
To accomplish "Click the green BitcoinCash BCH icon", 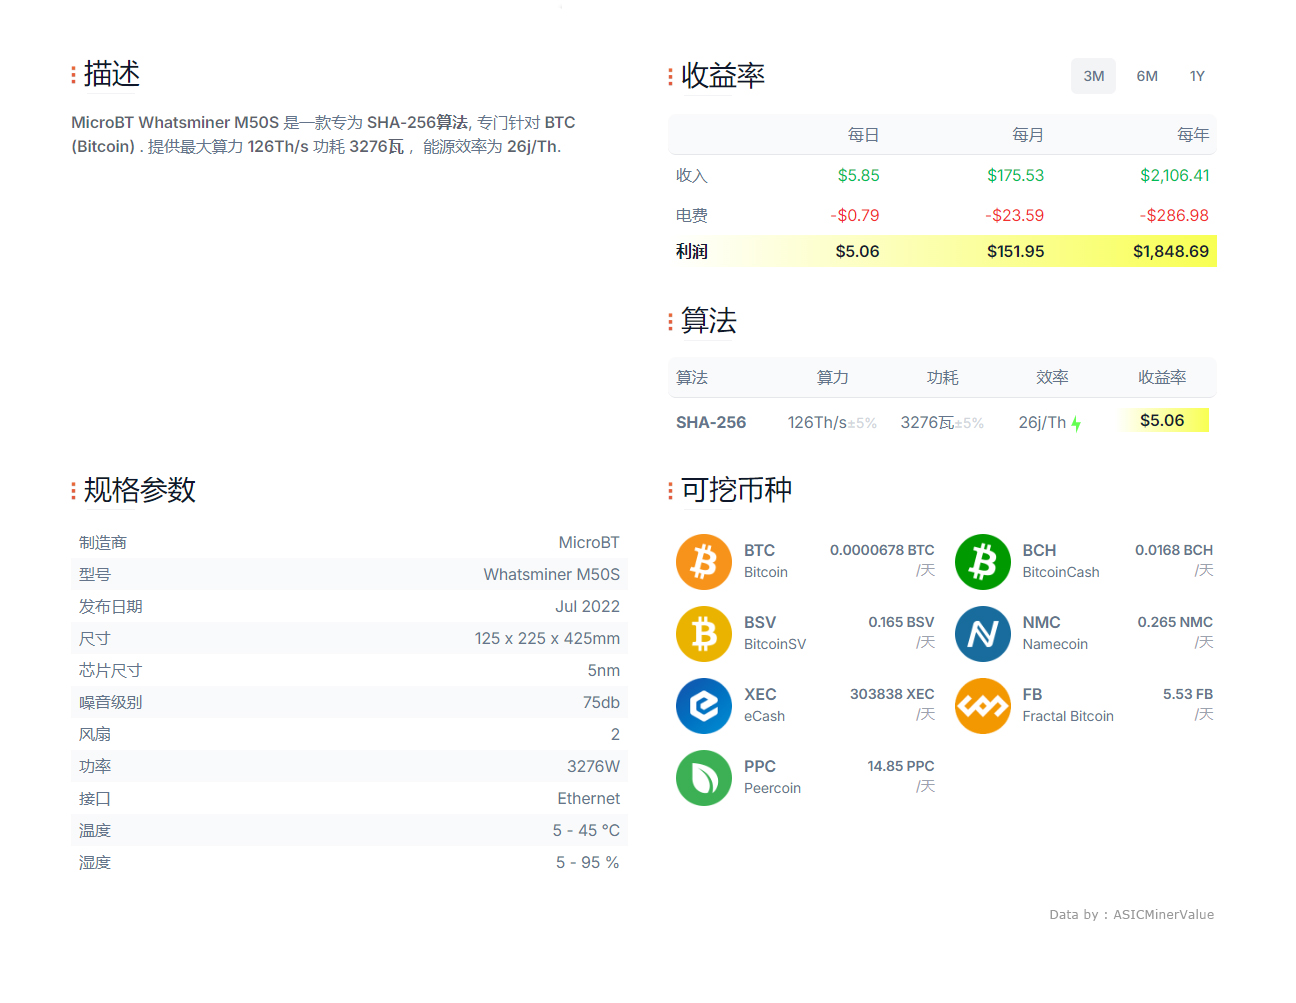I will [983, 562].
